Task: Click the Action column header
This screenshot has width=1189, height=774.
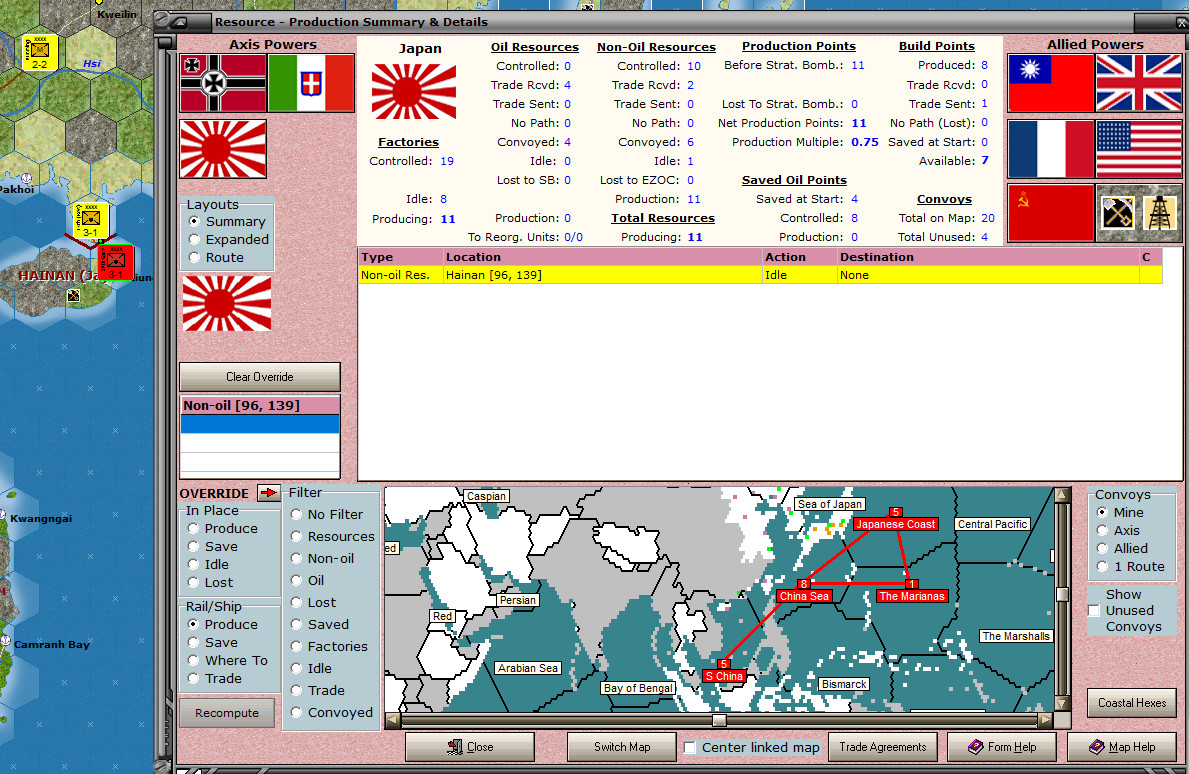Action: click(x=799, y=257)
